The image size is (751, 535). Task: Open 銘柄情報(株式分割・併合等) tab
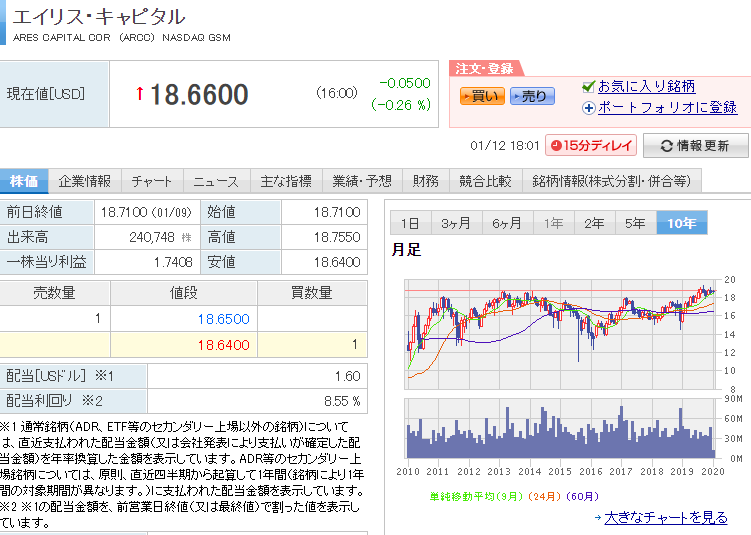coord(612,181)
